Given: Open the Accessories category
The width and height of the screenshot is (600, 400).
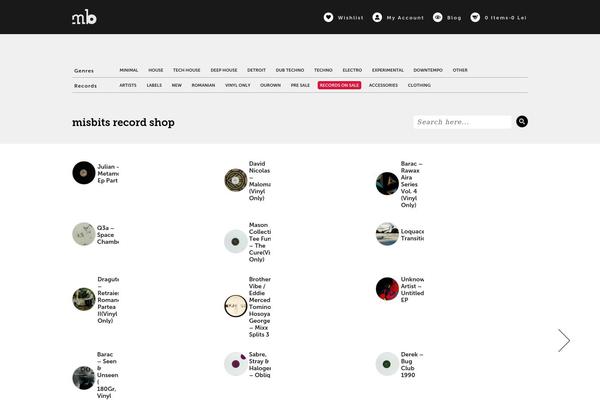Looking at the screenshot, I should click(x=383, y=85).
